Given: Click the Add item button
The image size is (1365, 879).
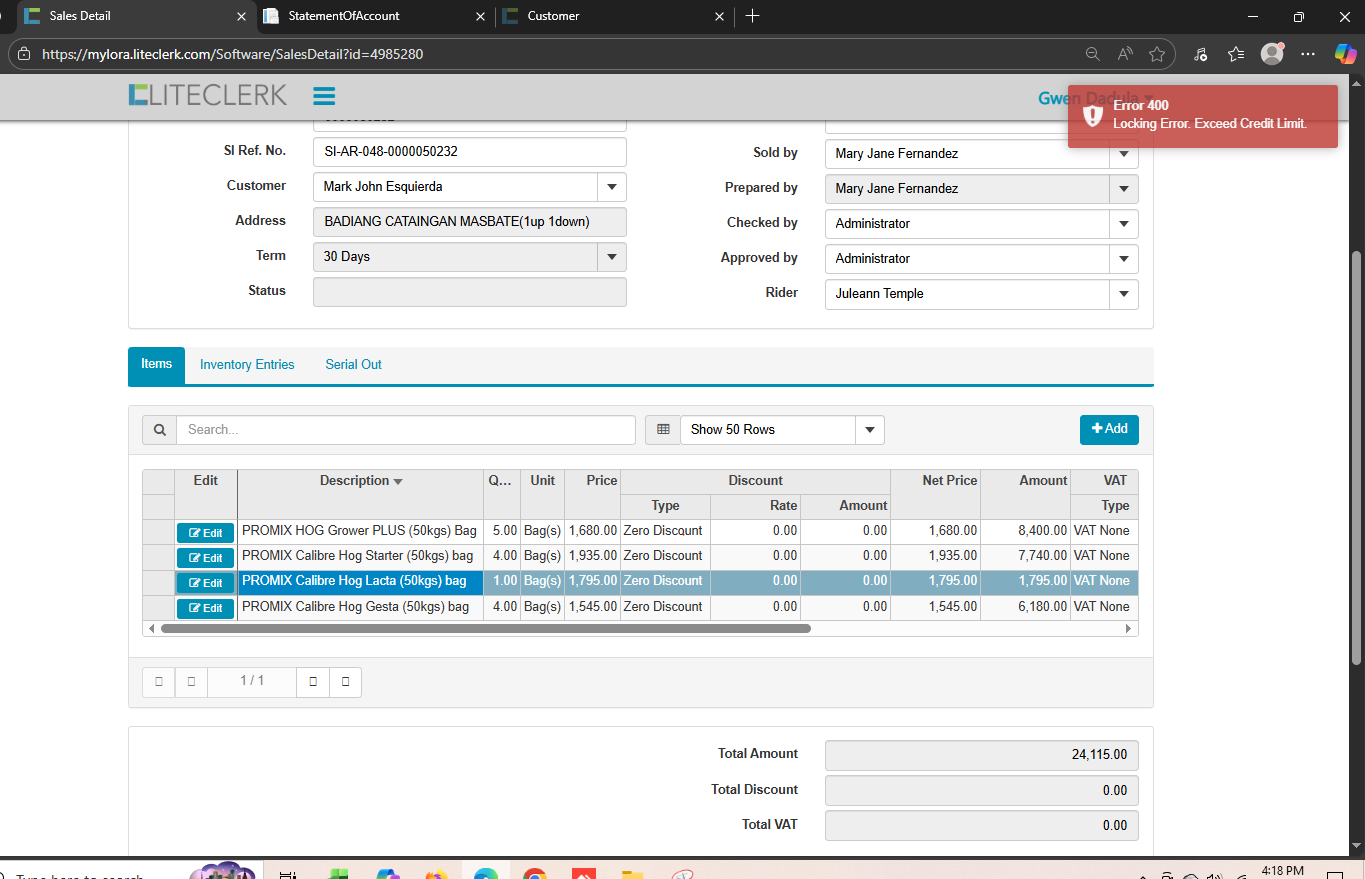Looking at the screenshot, I should [x=1109, y=429].
